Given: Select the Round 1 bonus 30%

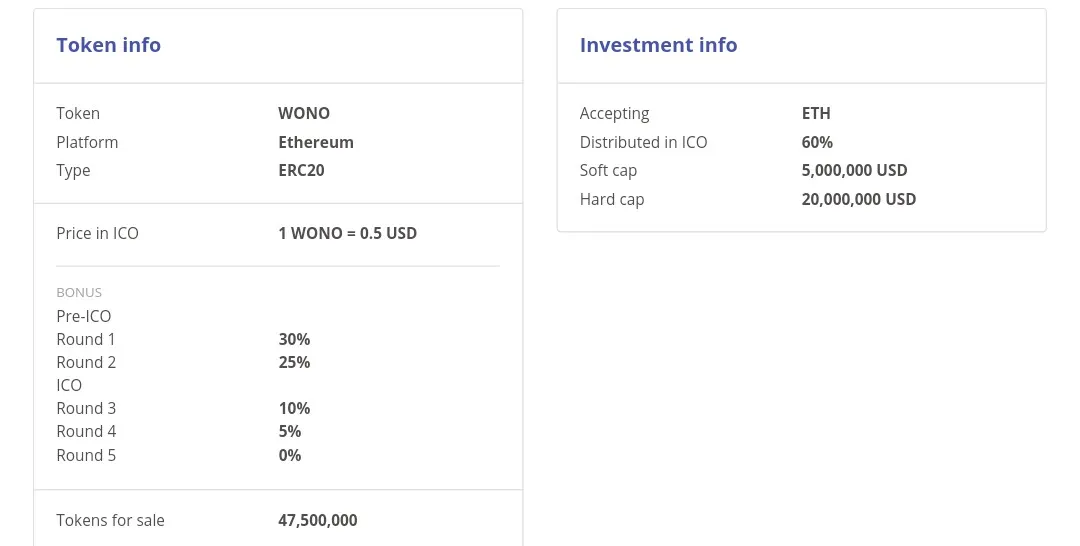Looking at the screenshot, I should click(x=294, y=339).
